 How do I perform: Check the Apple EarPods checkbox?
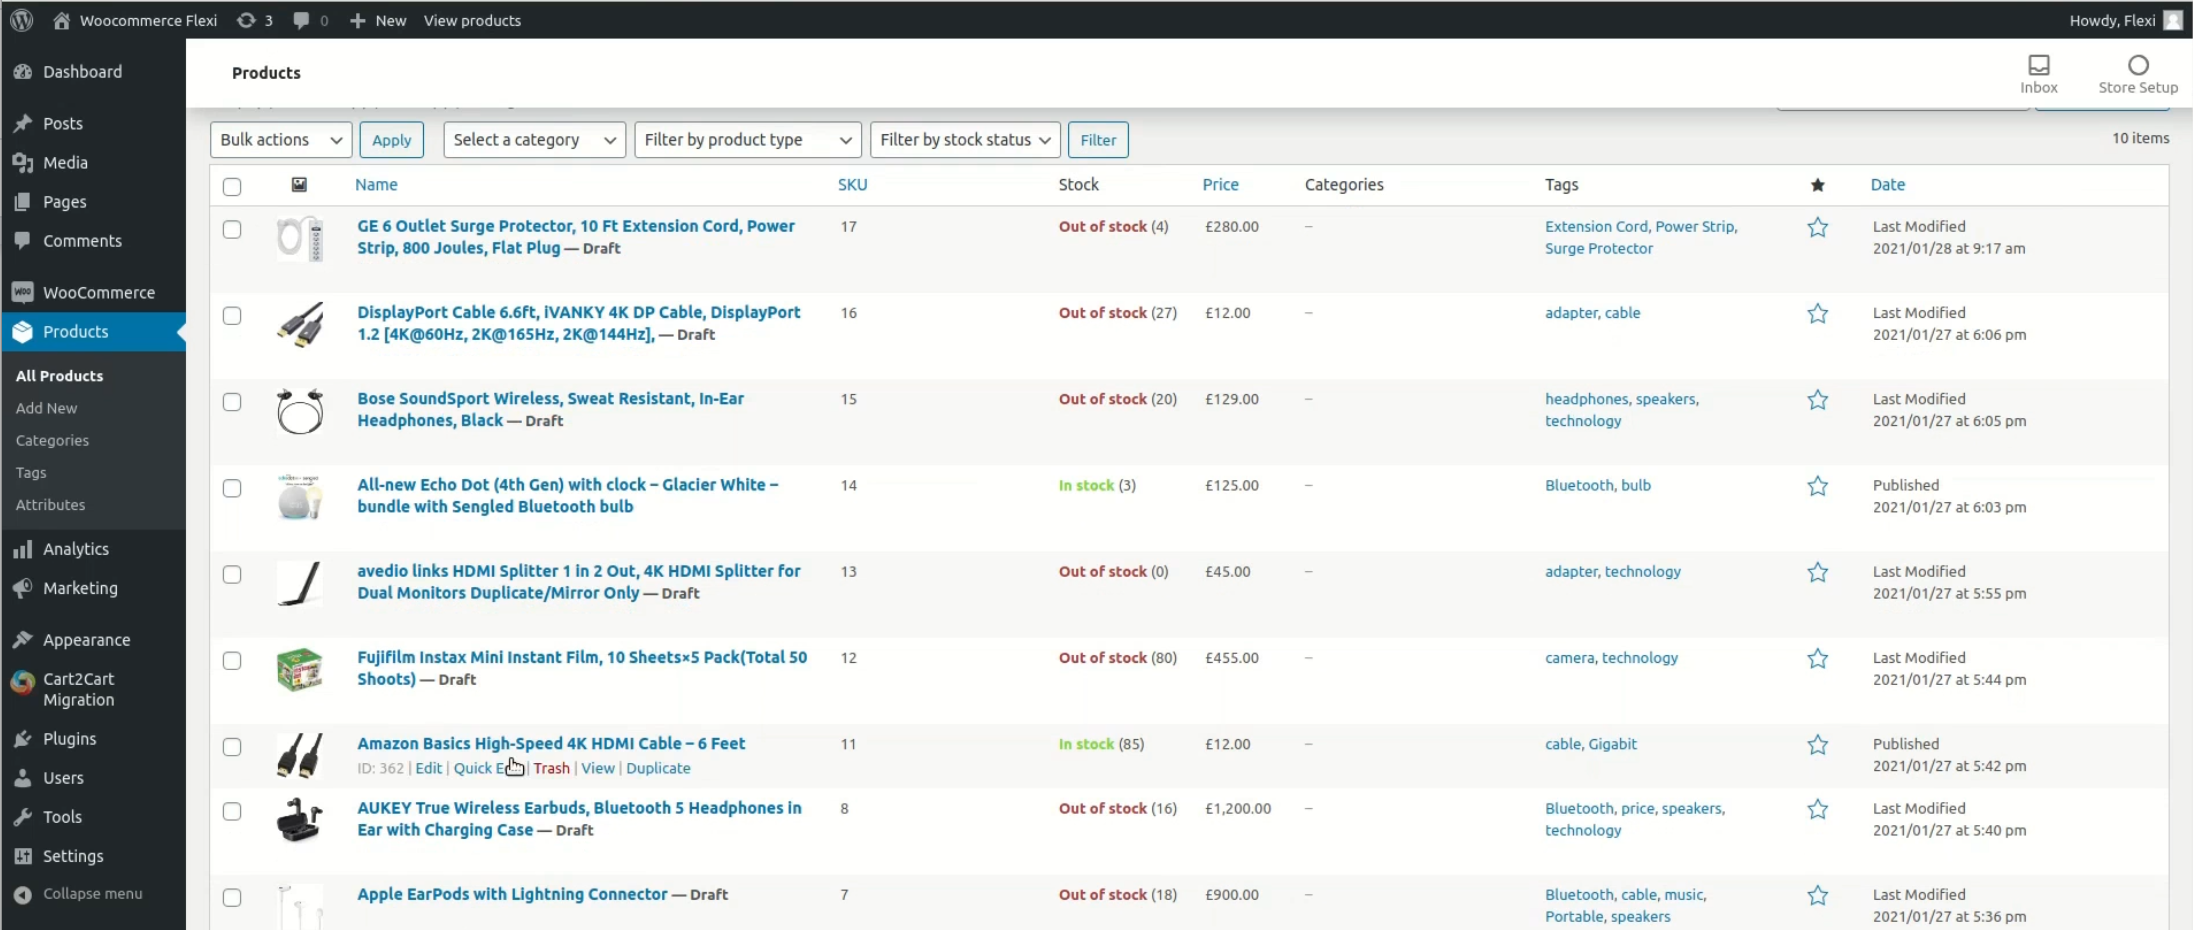tap(232, 897)
